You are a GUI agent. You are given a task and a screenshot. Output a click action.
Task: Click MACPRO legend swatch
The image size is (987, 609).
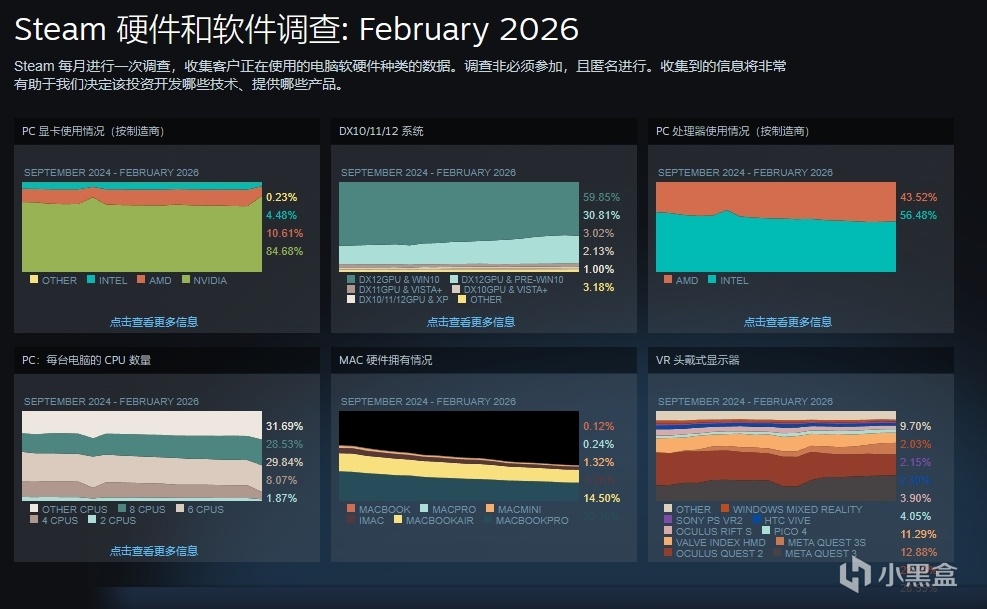[x=424, y=508]
